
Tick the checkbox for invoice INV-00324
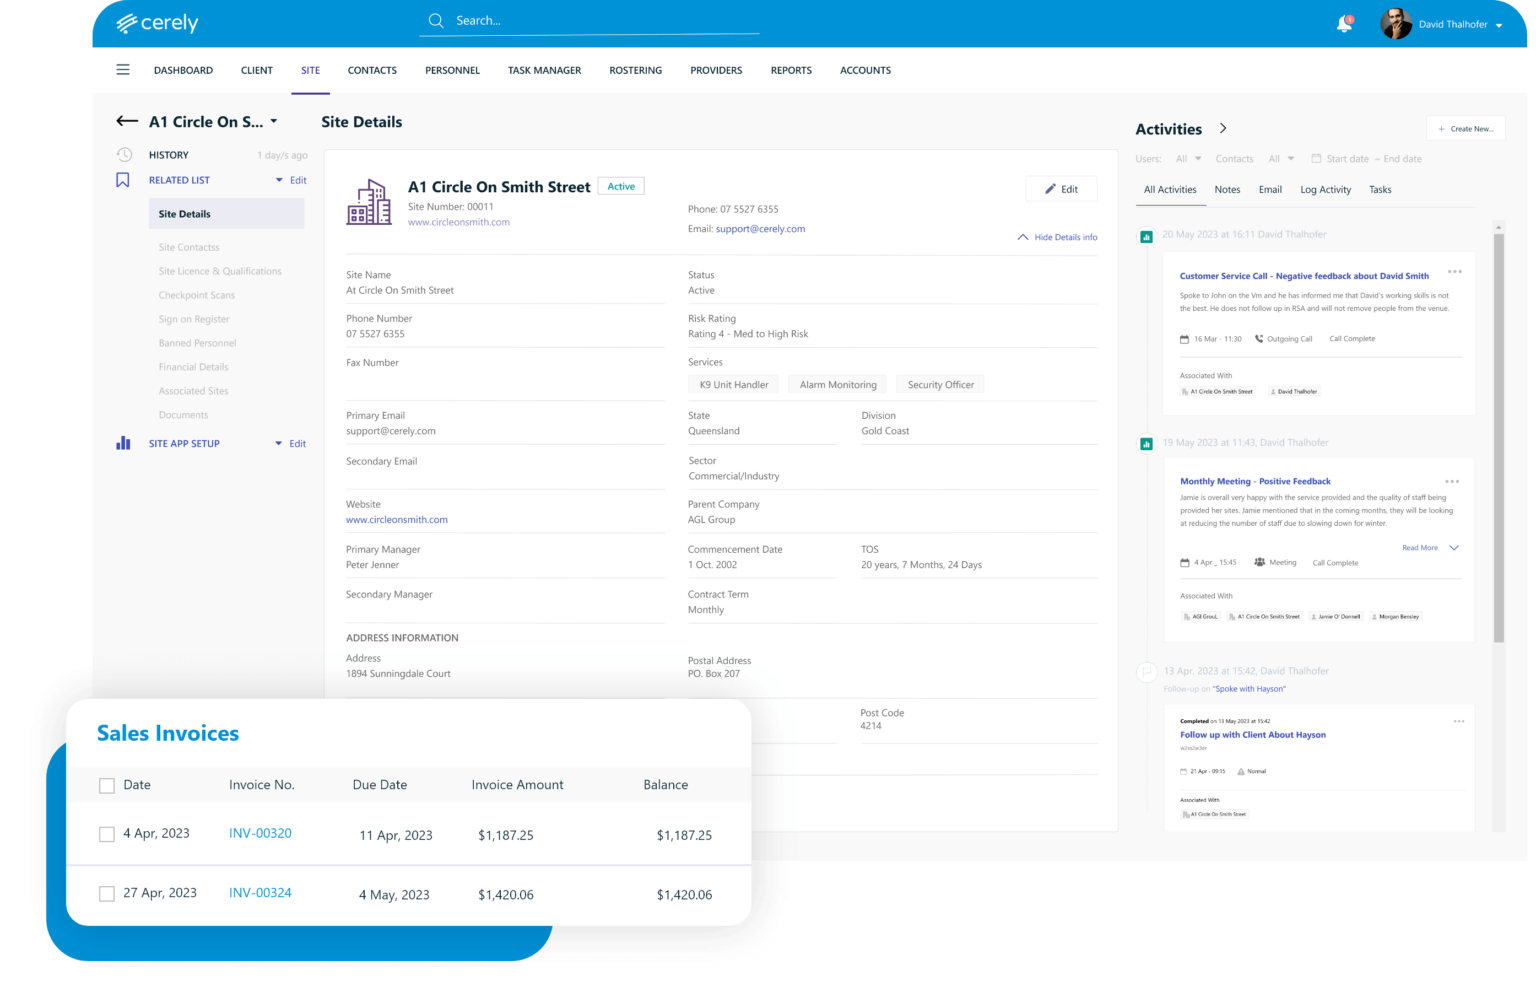click(x=107, y=894)
